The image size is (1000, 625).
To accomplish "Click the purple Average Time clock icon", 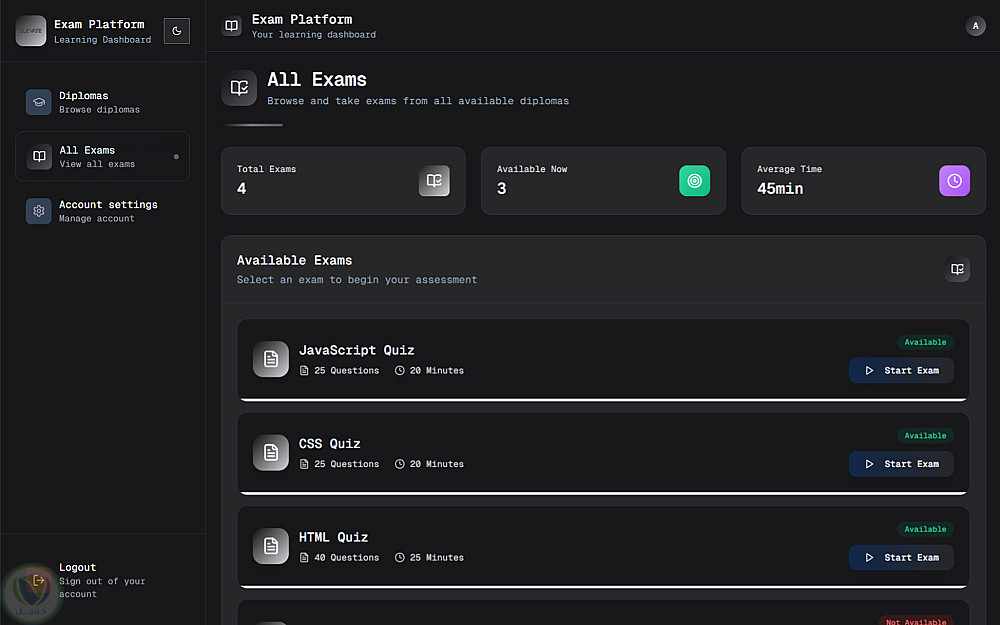I will pos(954,181).
